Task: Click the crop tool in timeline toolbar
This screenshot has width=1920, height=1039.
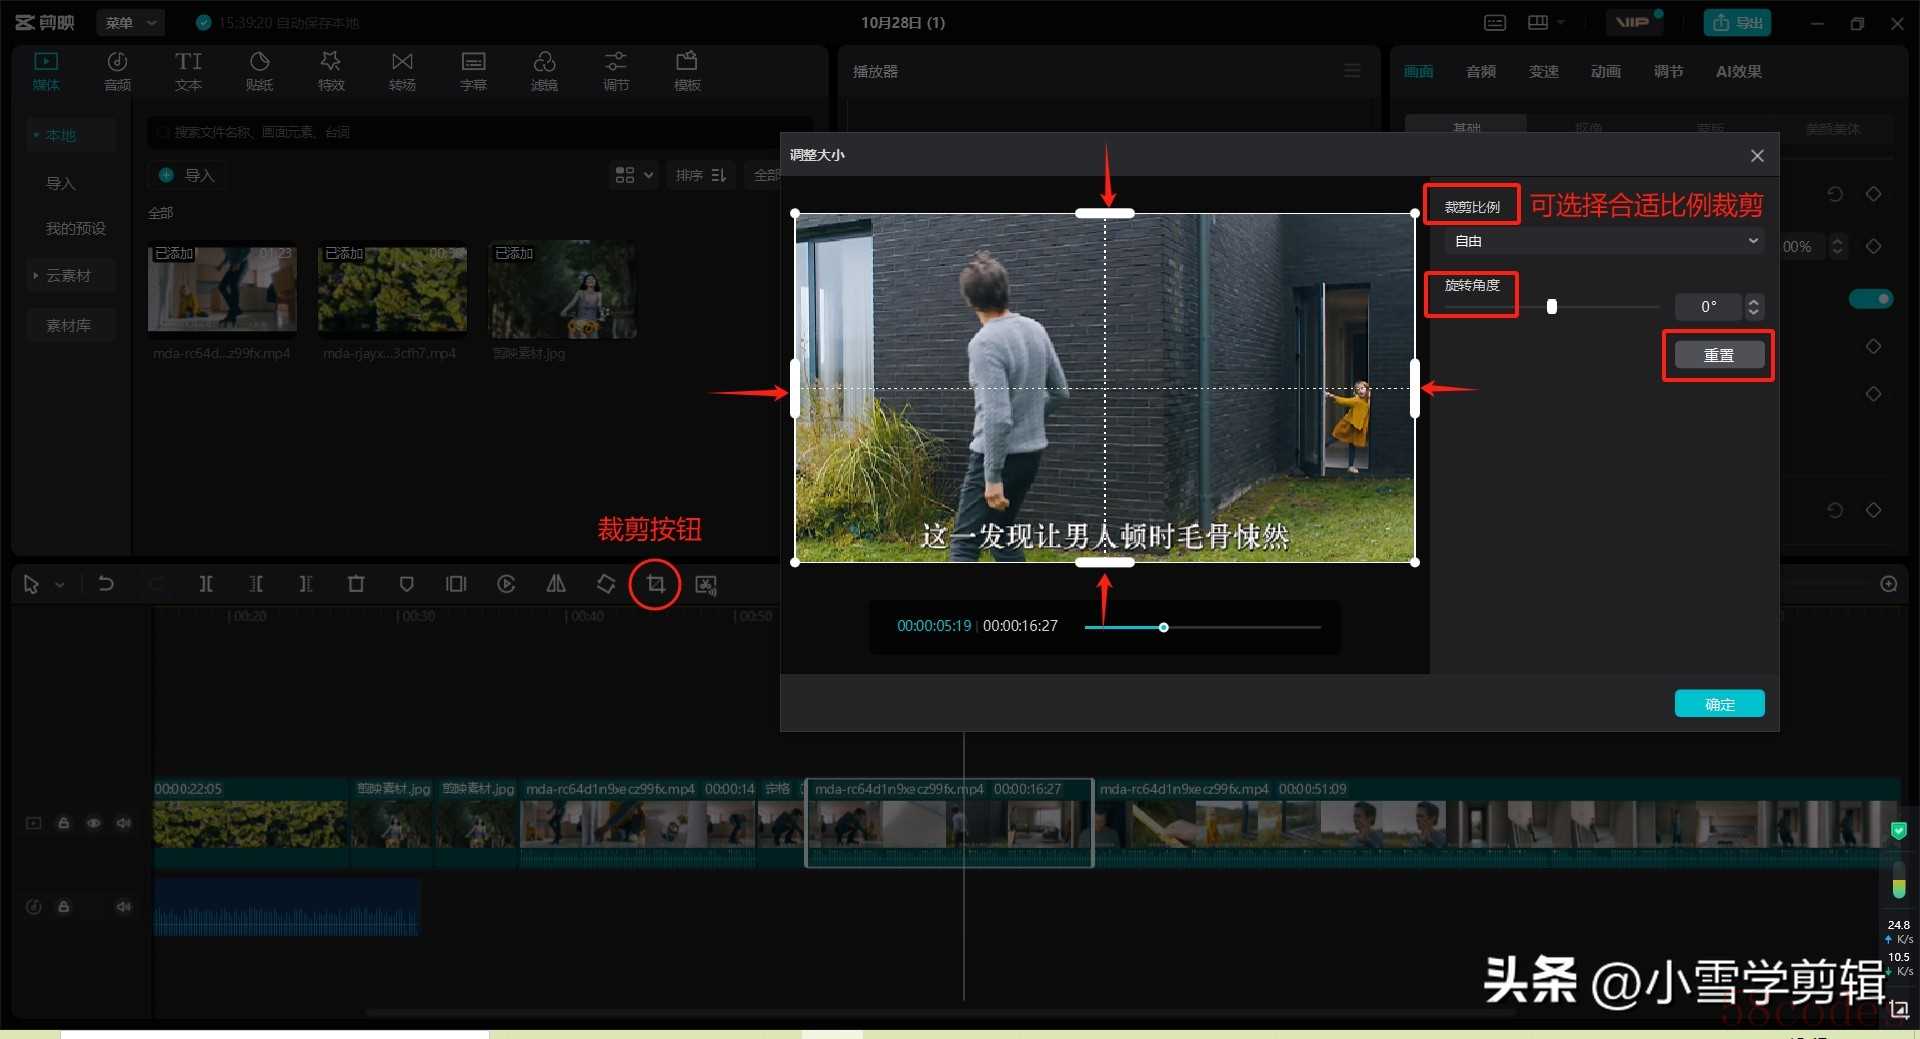Action: pos(655,584)
